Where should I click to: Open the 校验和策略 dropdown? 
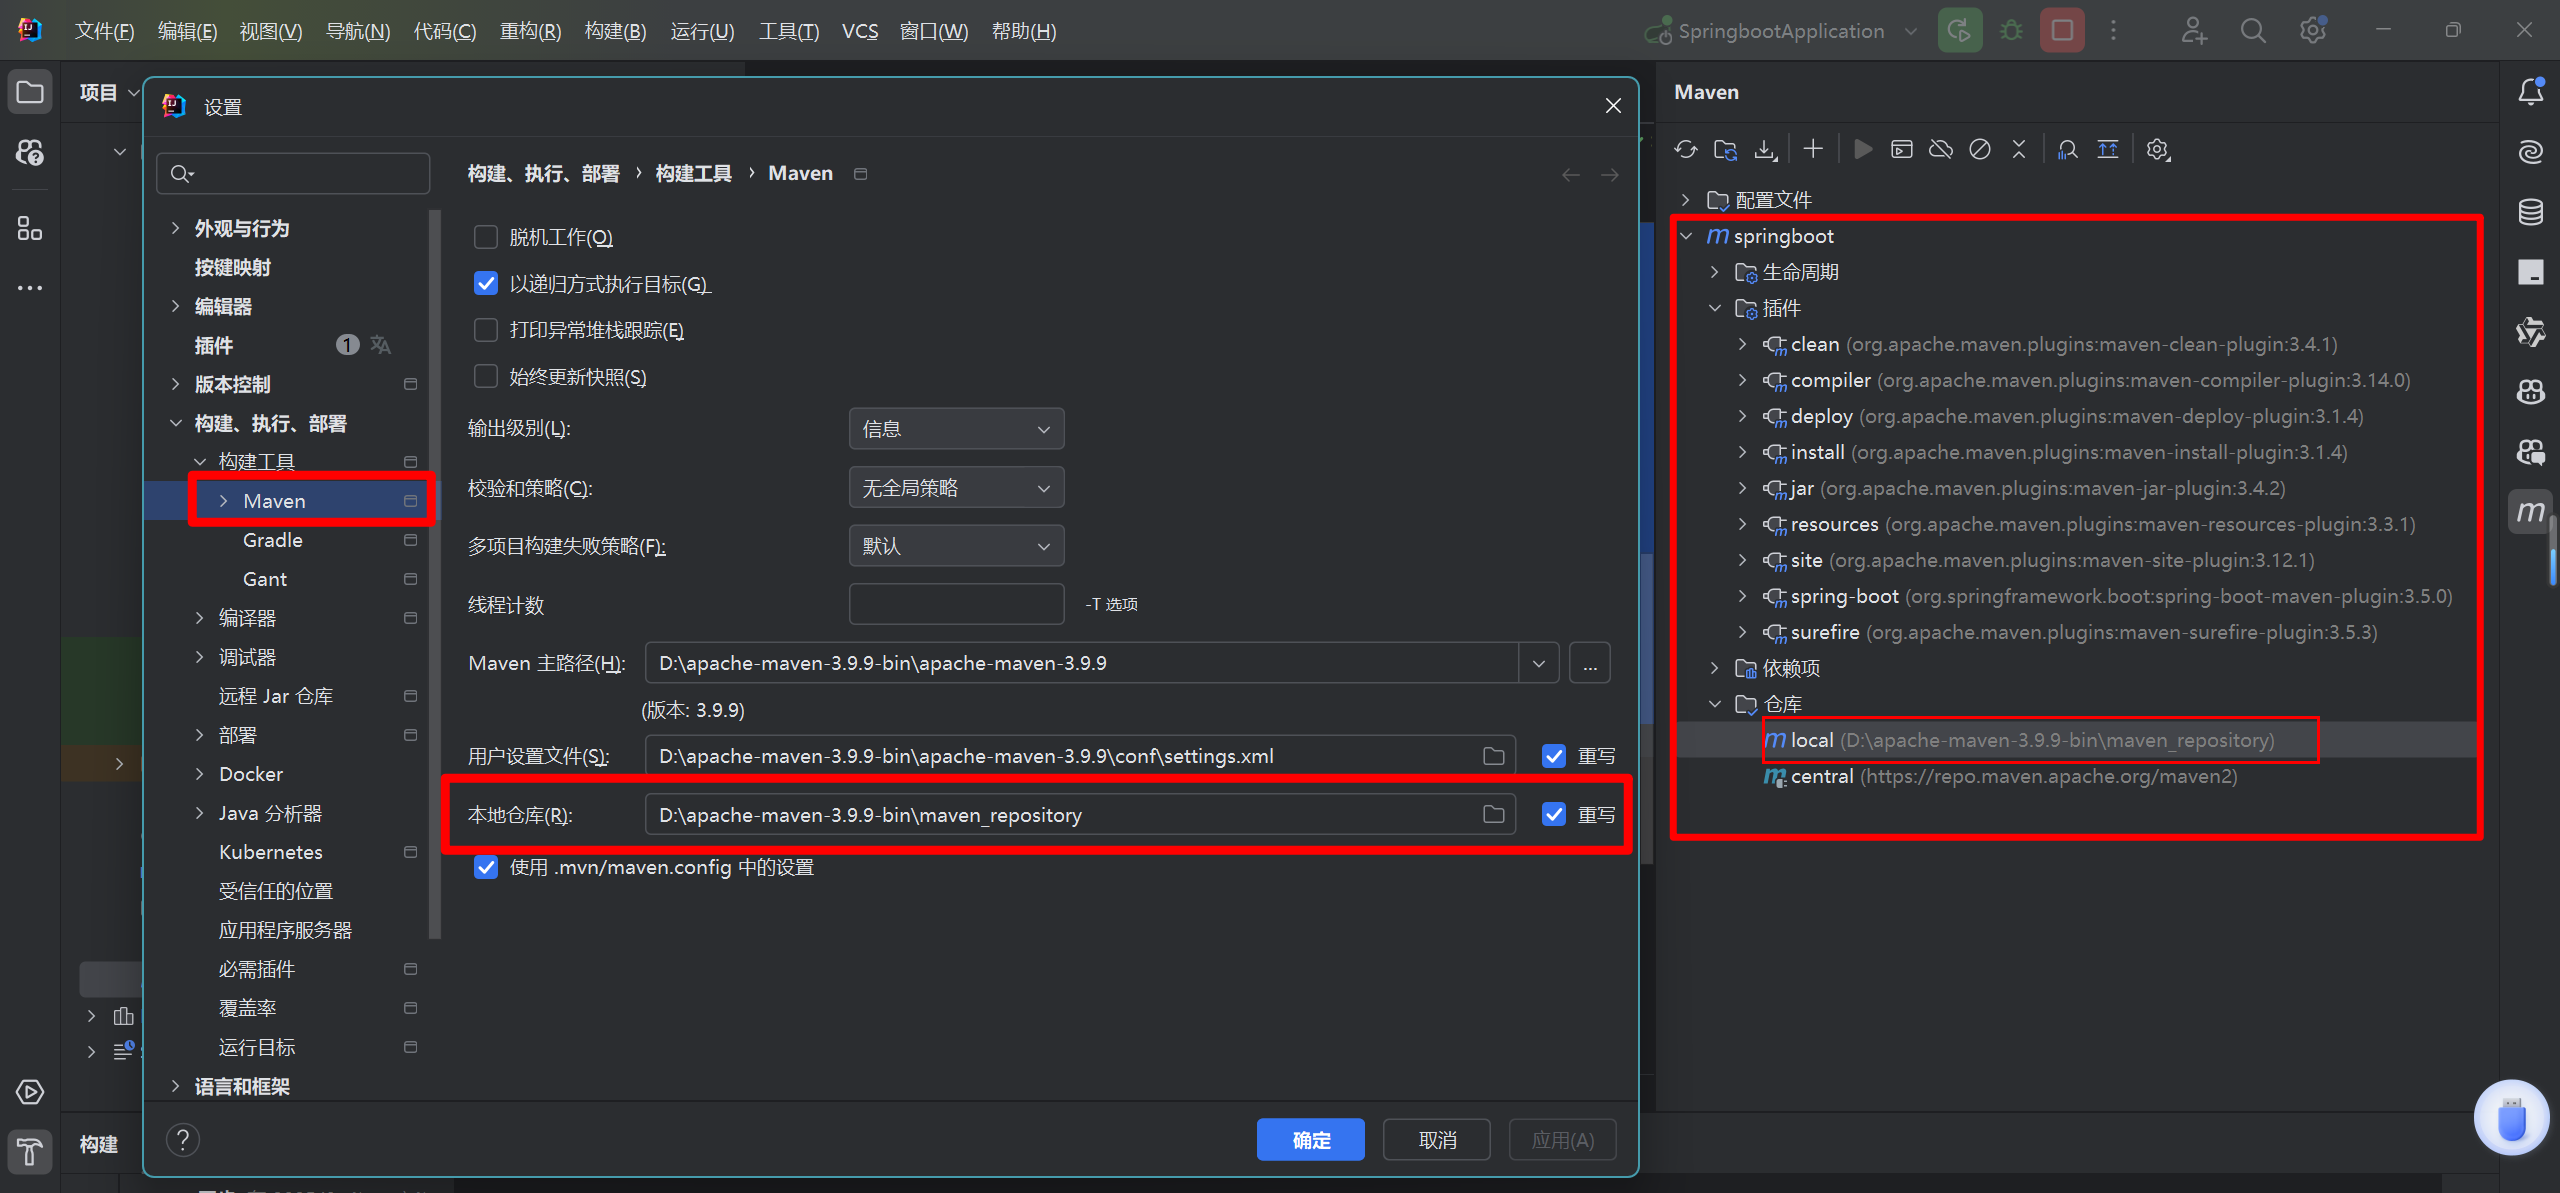956,488
